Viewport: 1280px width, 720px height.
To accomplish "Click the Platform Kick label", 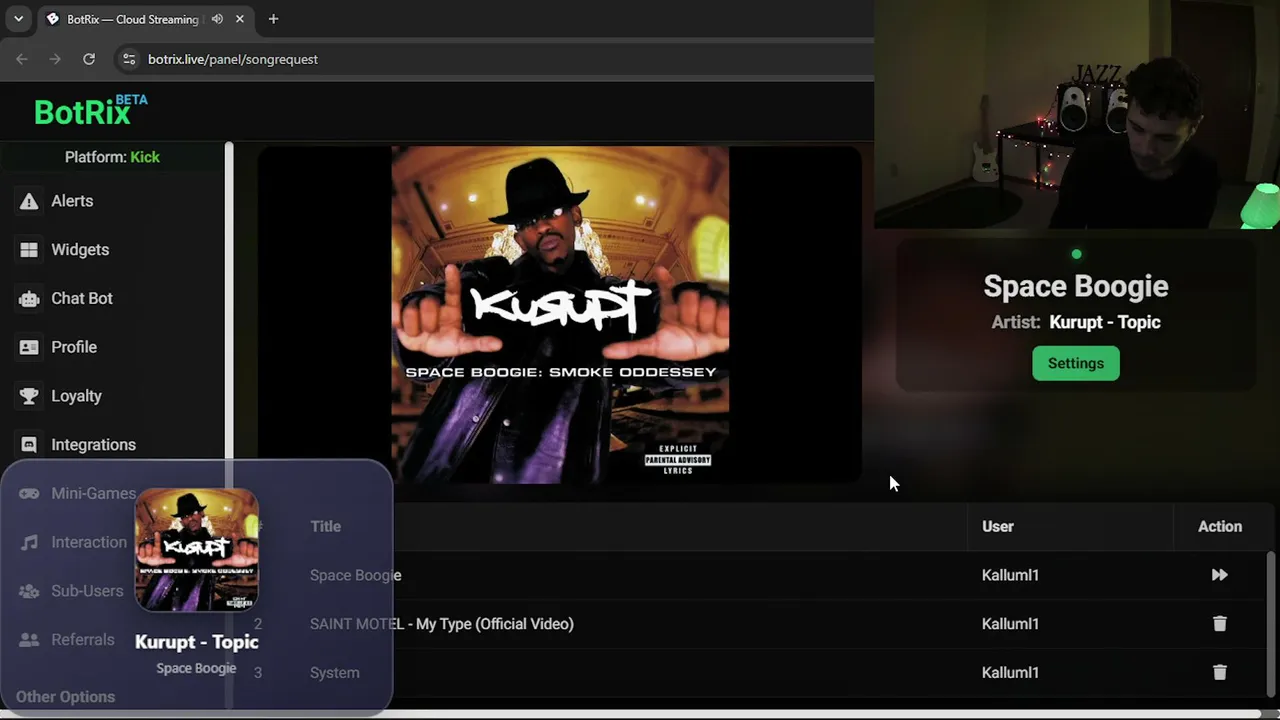I will pyautogui.click(x=112, y=157).
